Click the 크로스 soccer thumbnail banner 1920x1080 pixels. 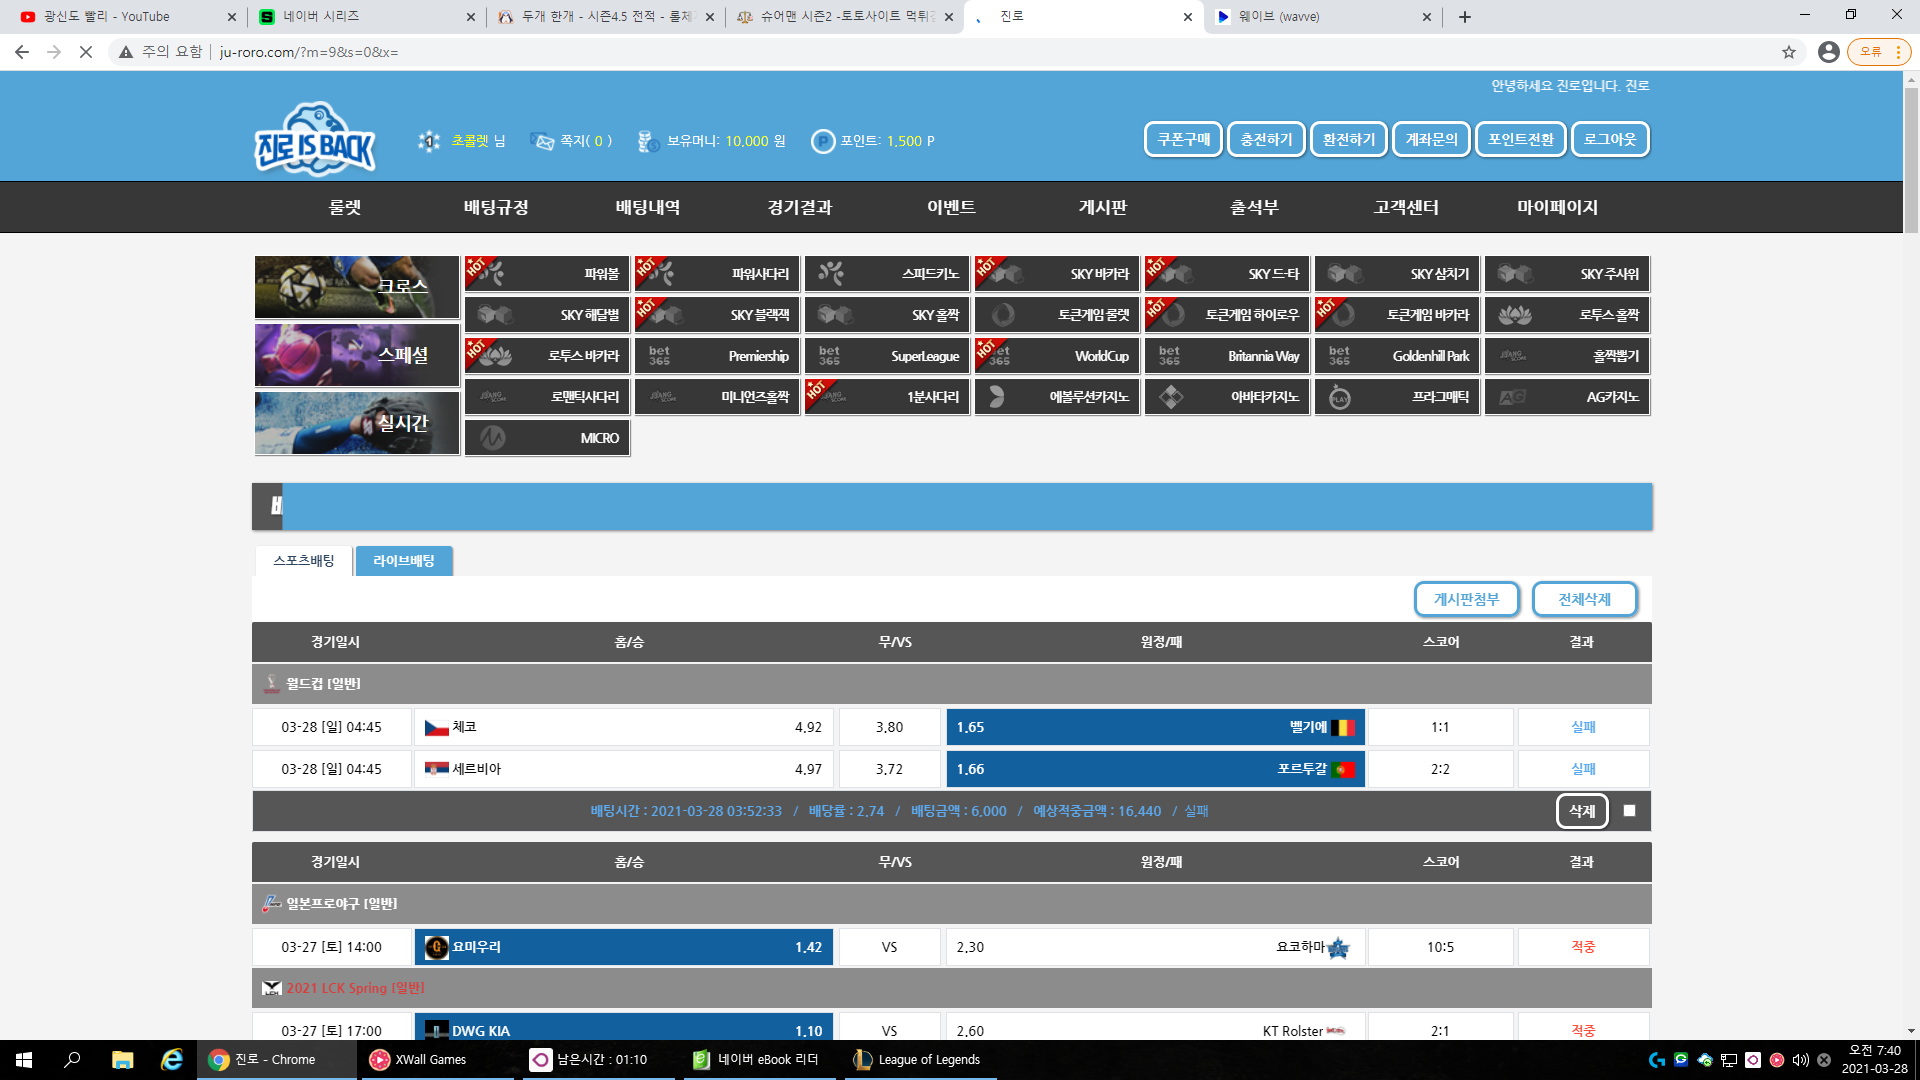(x=356, y=286)
